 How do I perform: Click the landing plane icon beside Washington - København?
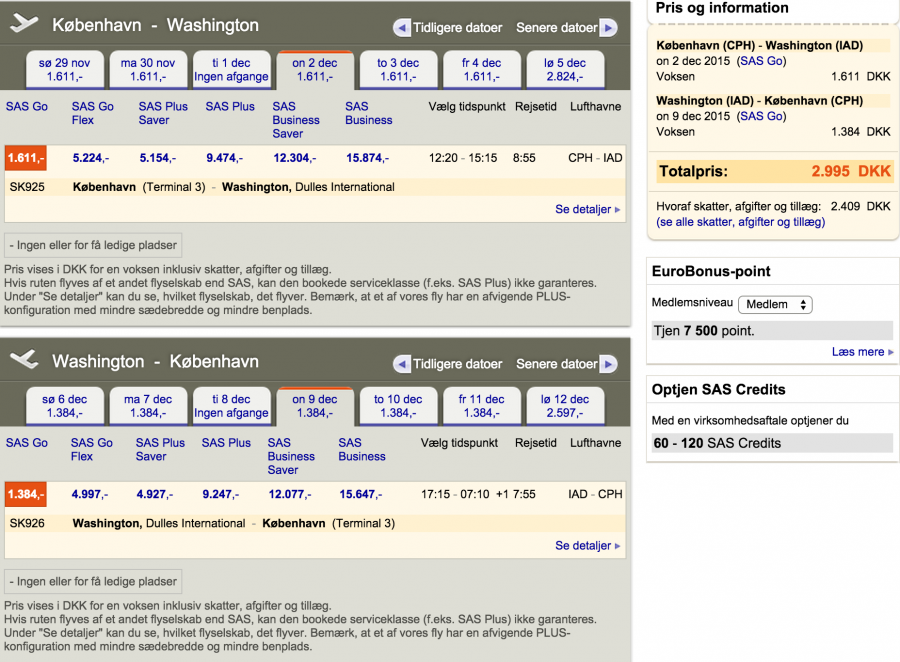tap(24, 360)
